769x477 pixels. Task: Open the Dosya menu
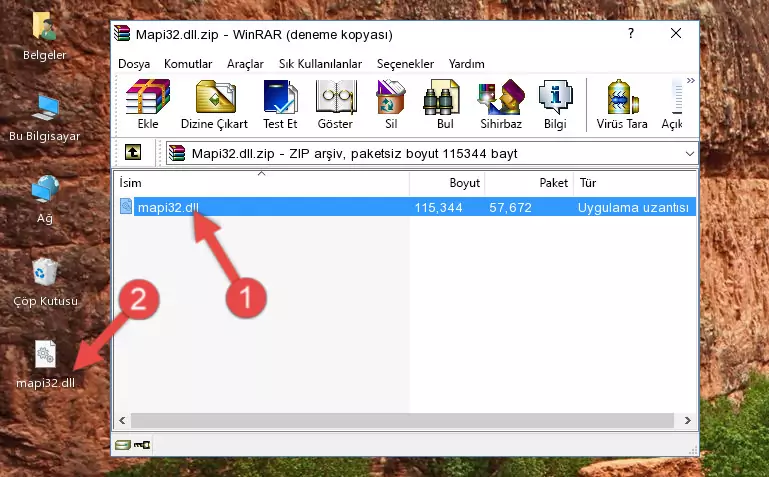pos(134,64)
